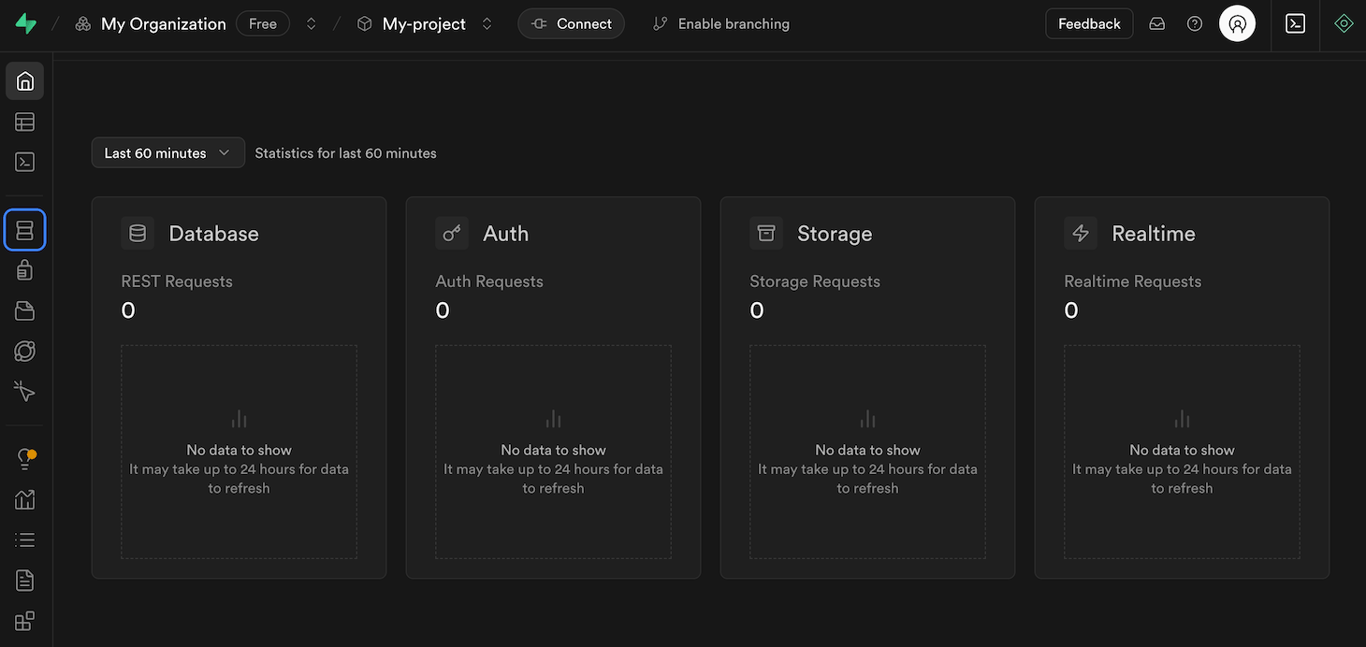Select the Database icon in sidebar
Image resolution: width=1366 pixels, height=647 pixels.
click(24, 230)
